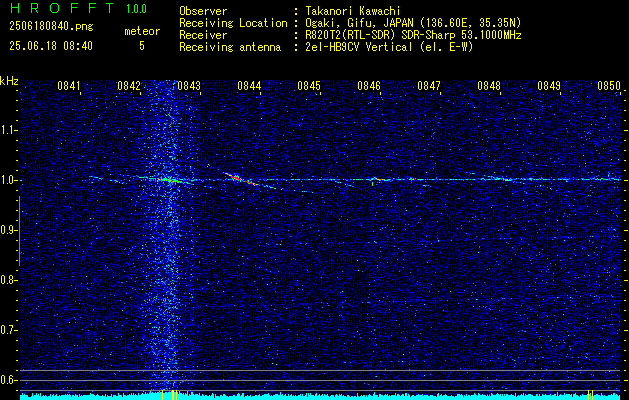Click the 2el-HB9CV Vertical antenna text
The image size is (629, 400).
click(x=389, y=47)
